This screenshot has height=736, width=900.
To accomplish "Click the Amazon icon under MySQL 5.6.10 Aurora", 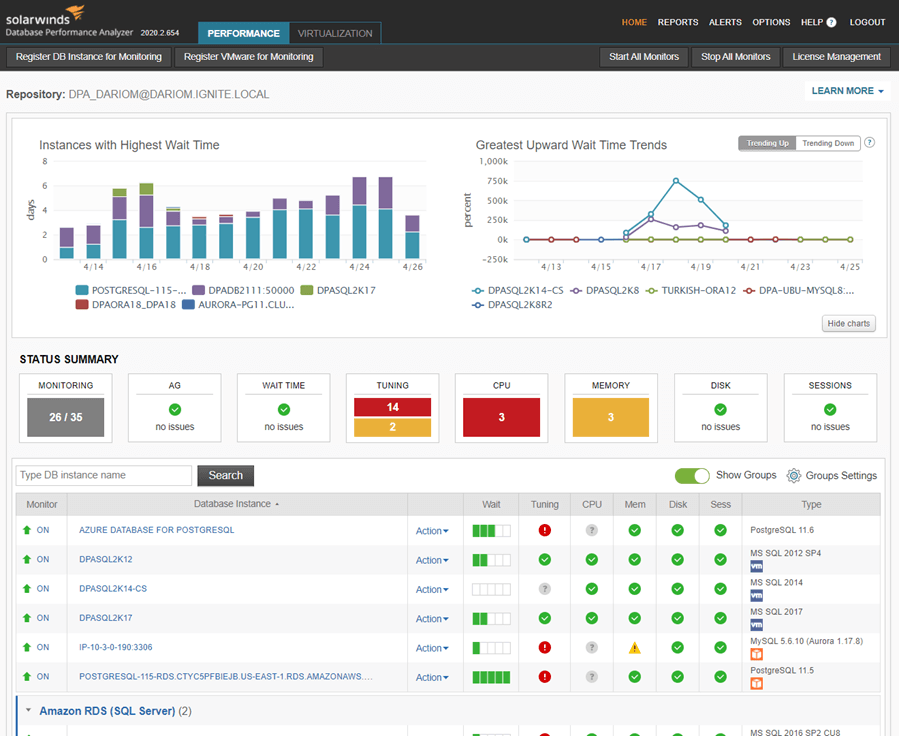I will click(757, 654).
